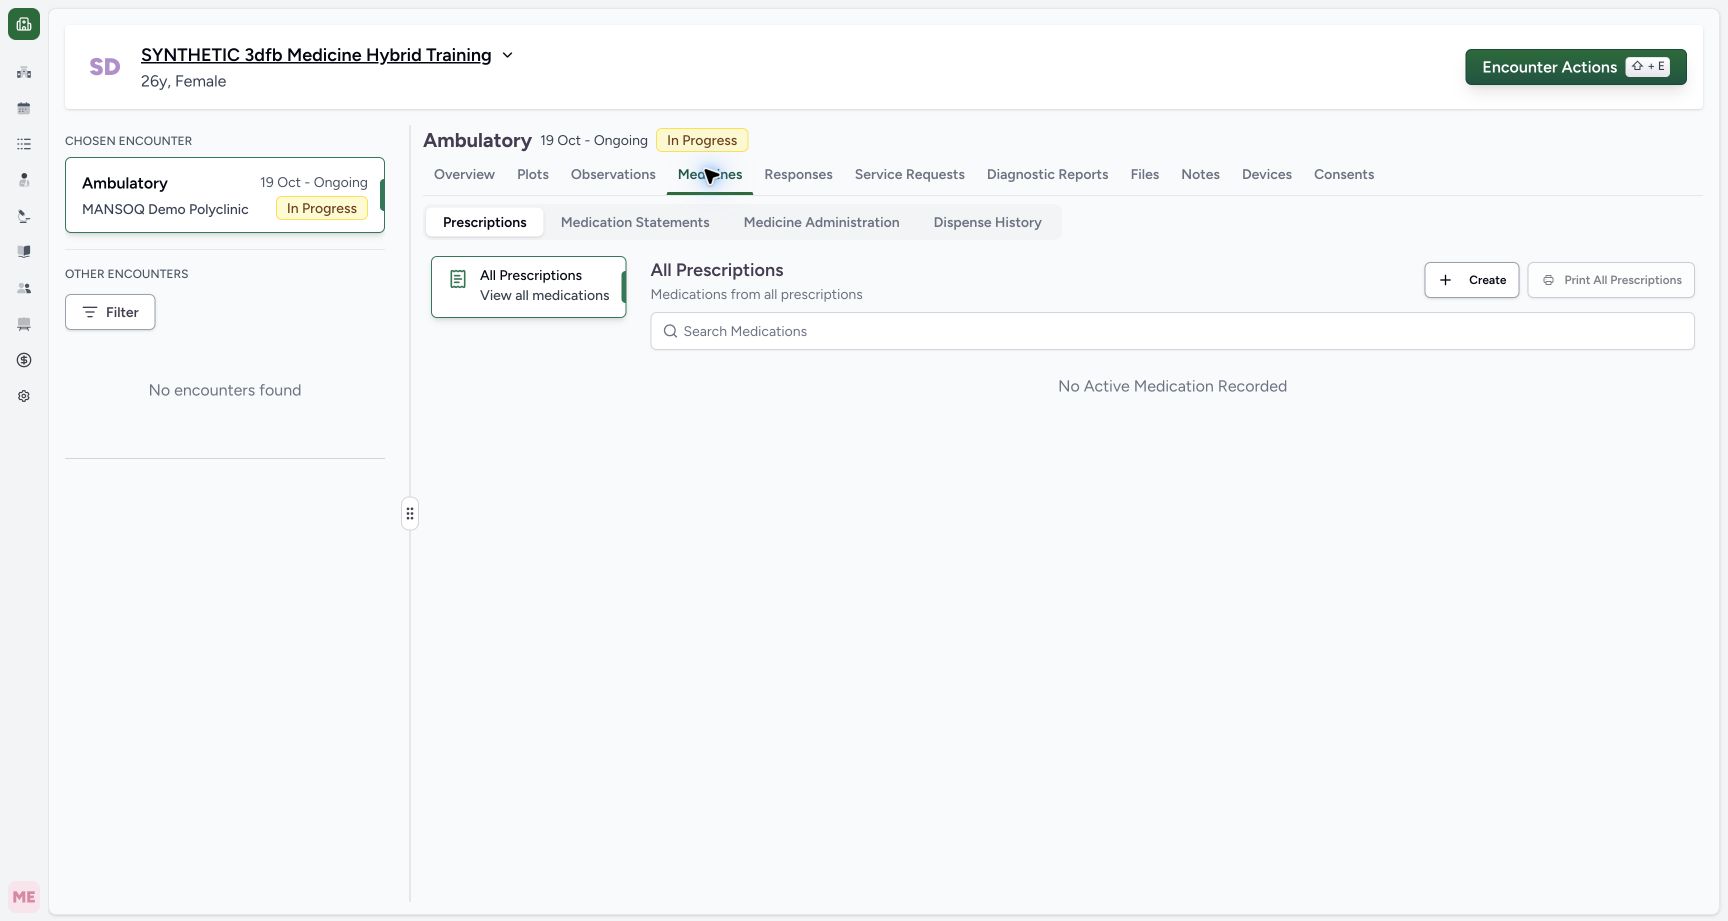1728x921 pixels.
Task: Open the checklist queue sidebar icon
Action: click(x=24, y=144)
